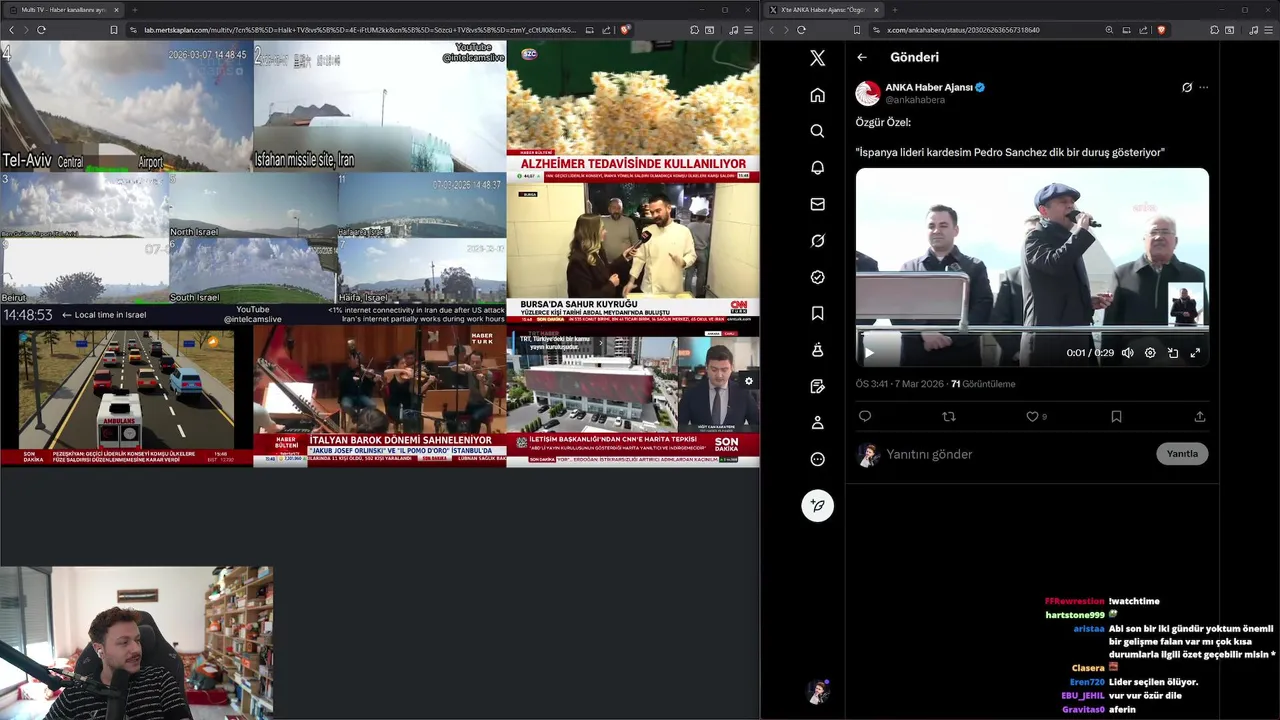This screenshot has height=720, width=1280.
Task: Click Grok explain icon on ANKA post
Action: (x=1186, y=87)
